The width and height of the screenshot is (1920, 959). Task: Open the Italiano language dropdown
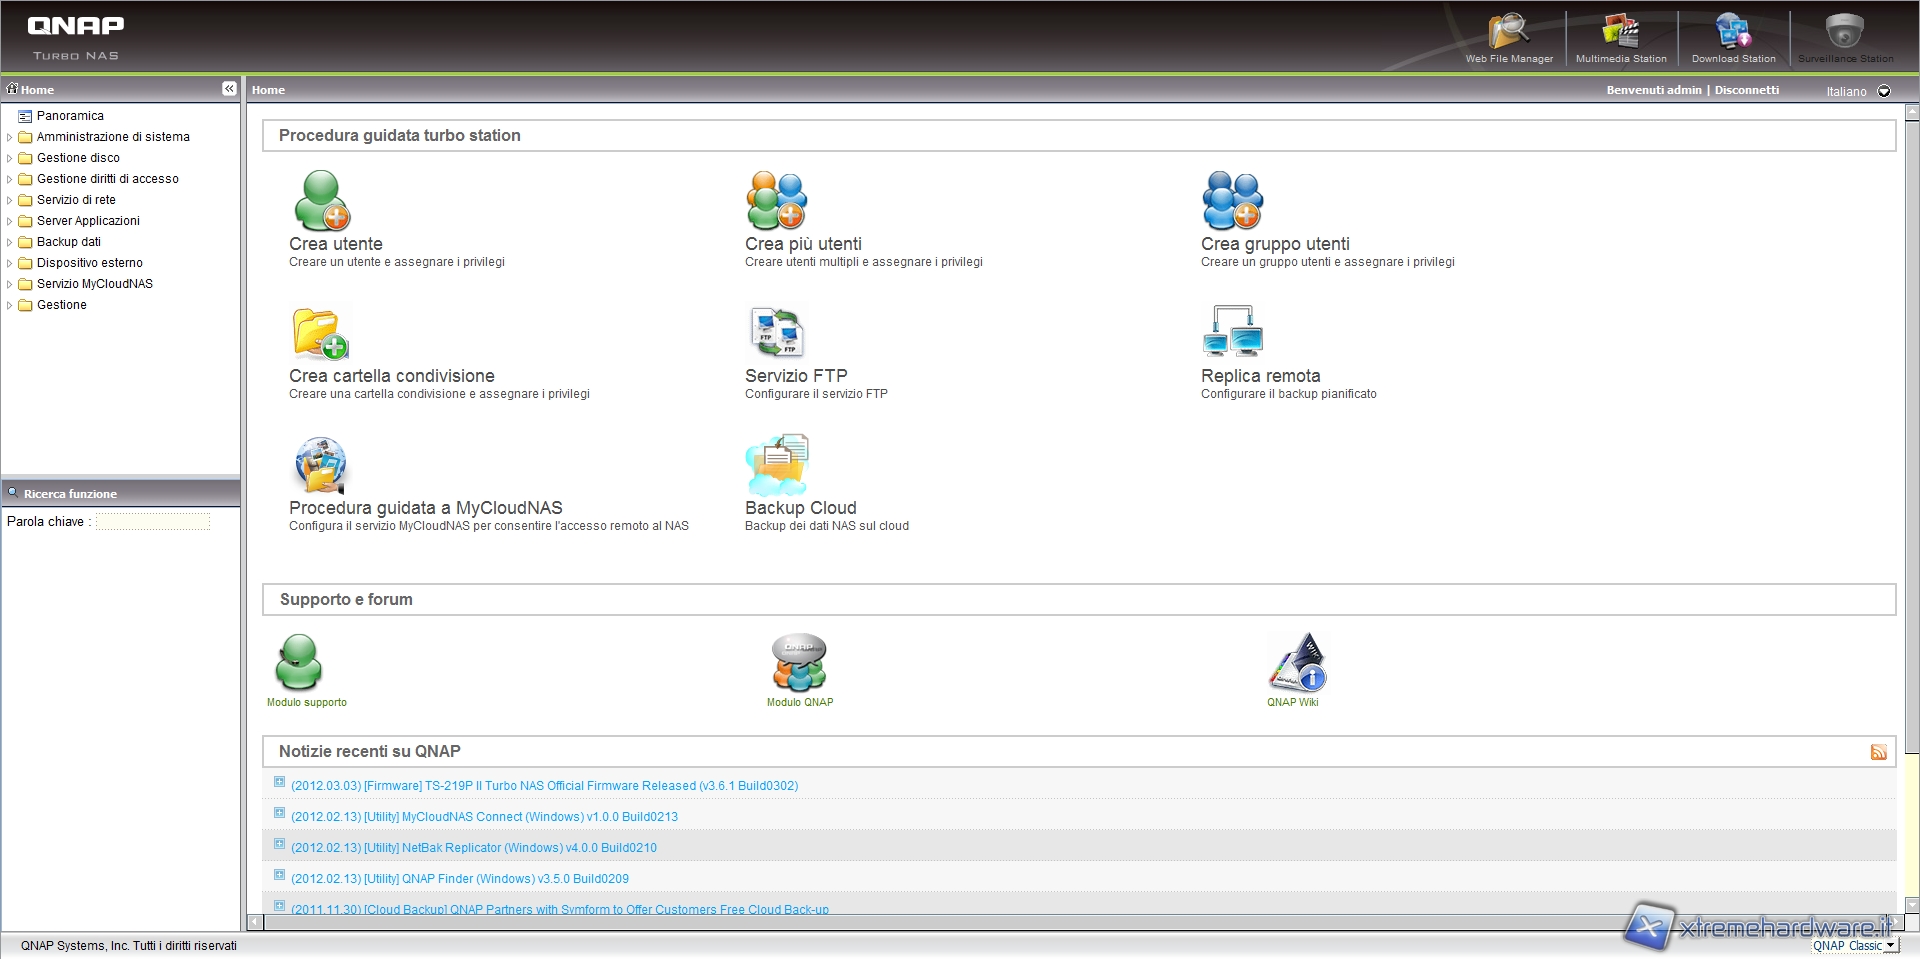click(x=1884, y=91)
